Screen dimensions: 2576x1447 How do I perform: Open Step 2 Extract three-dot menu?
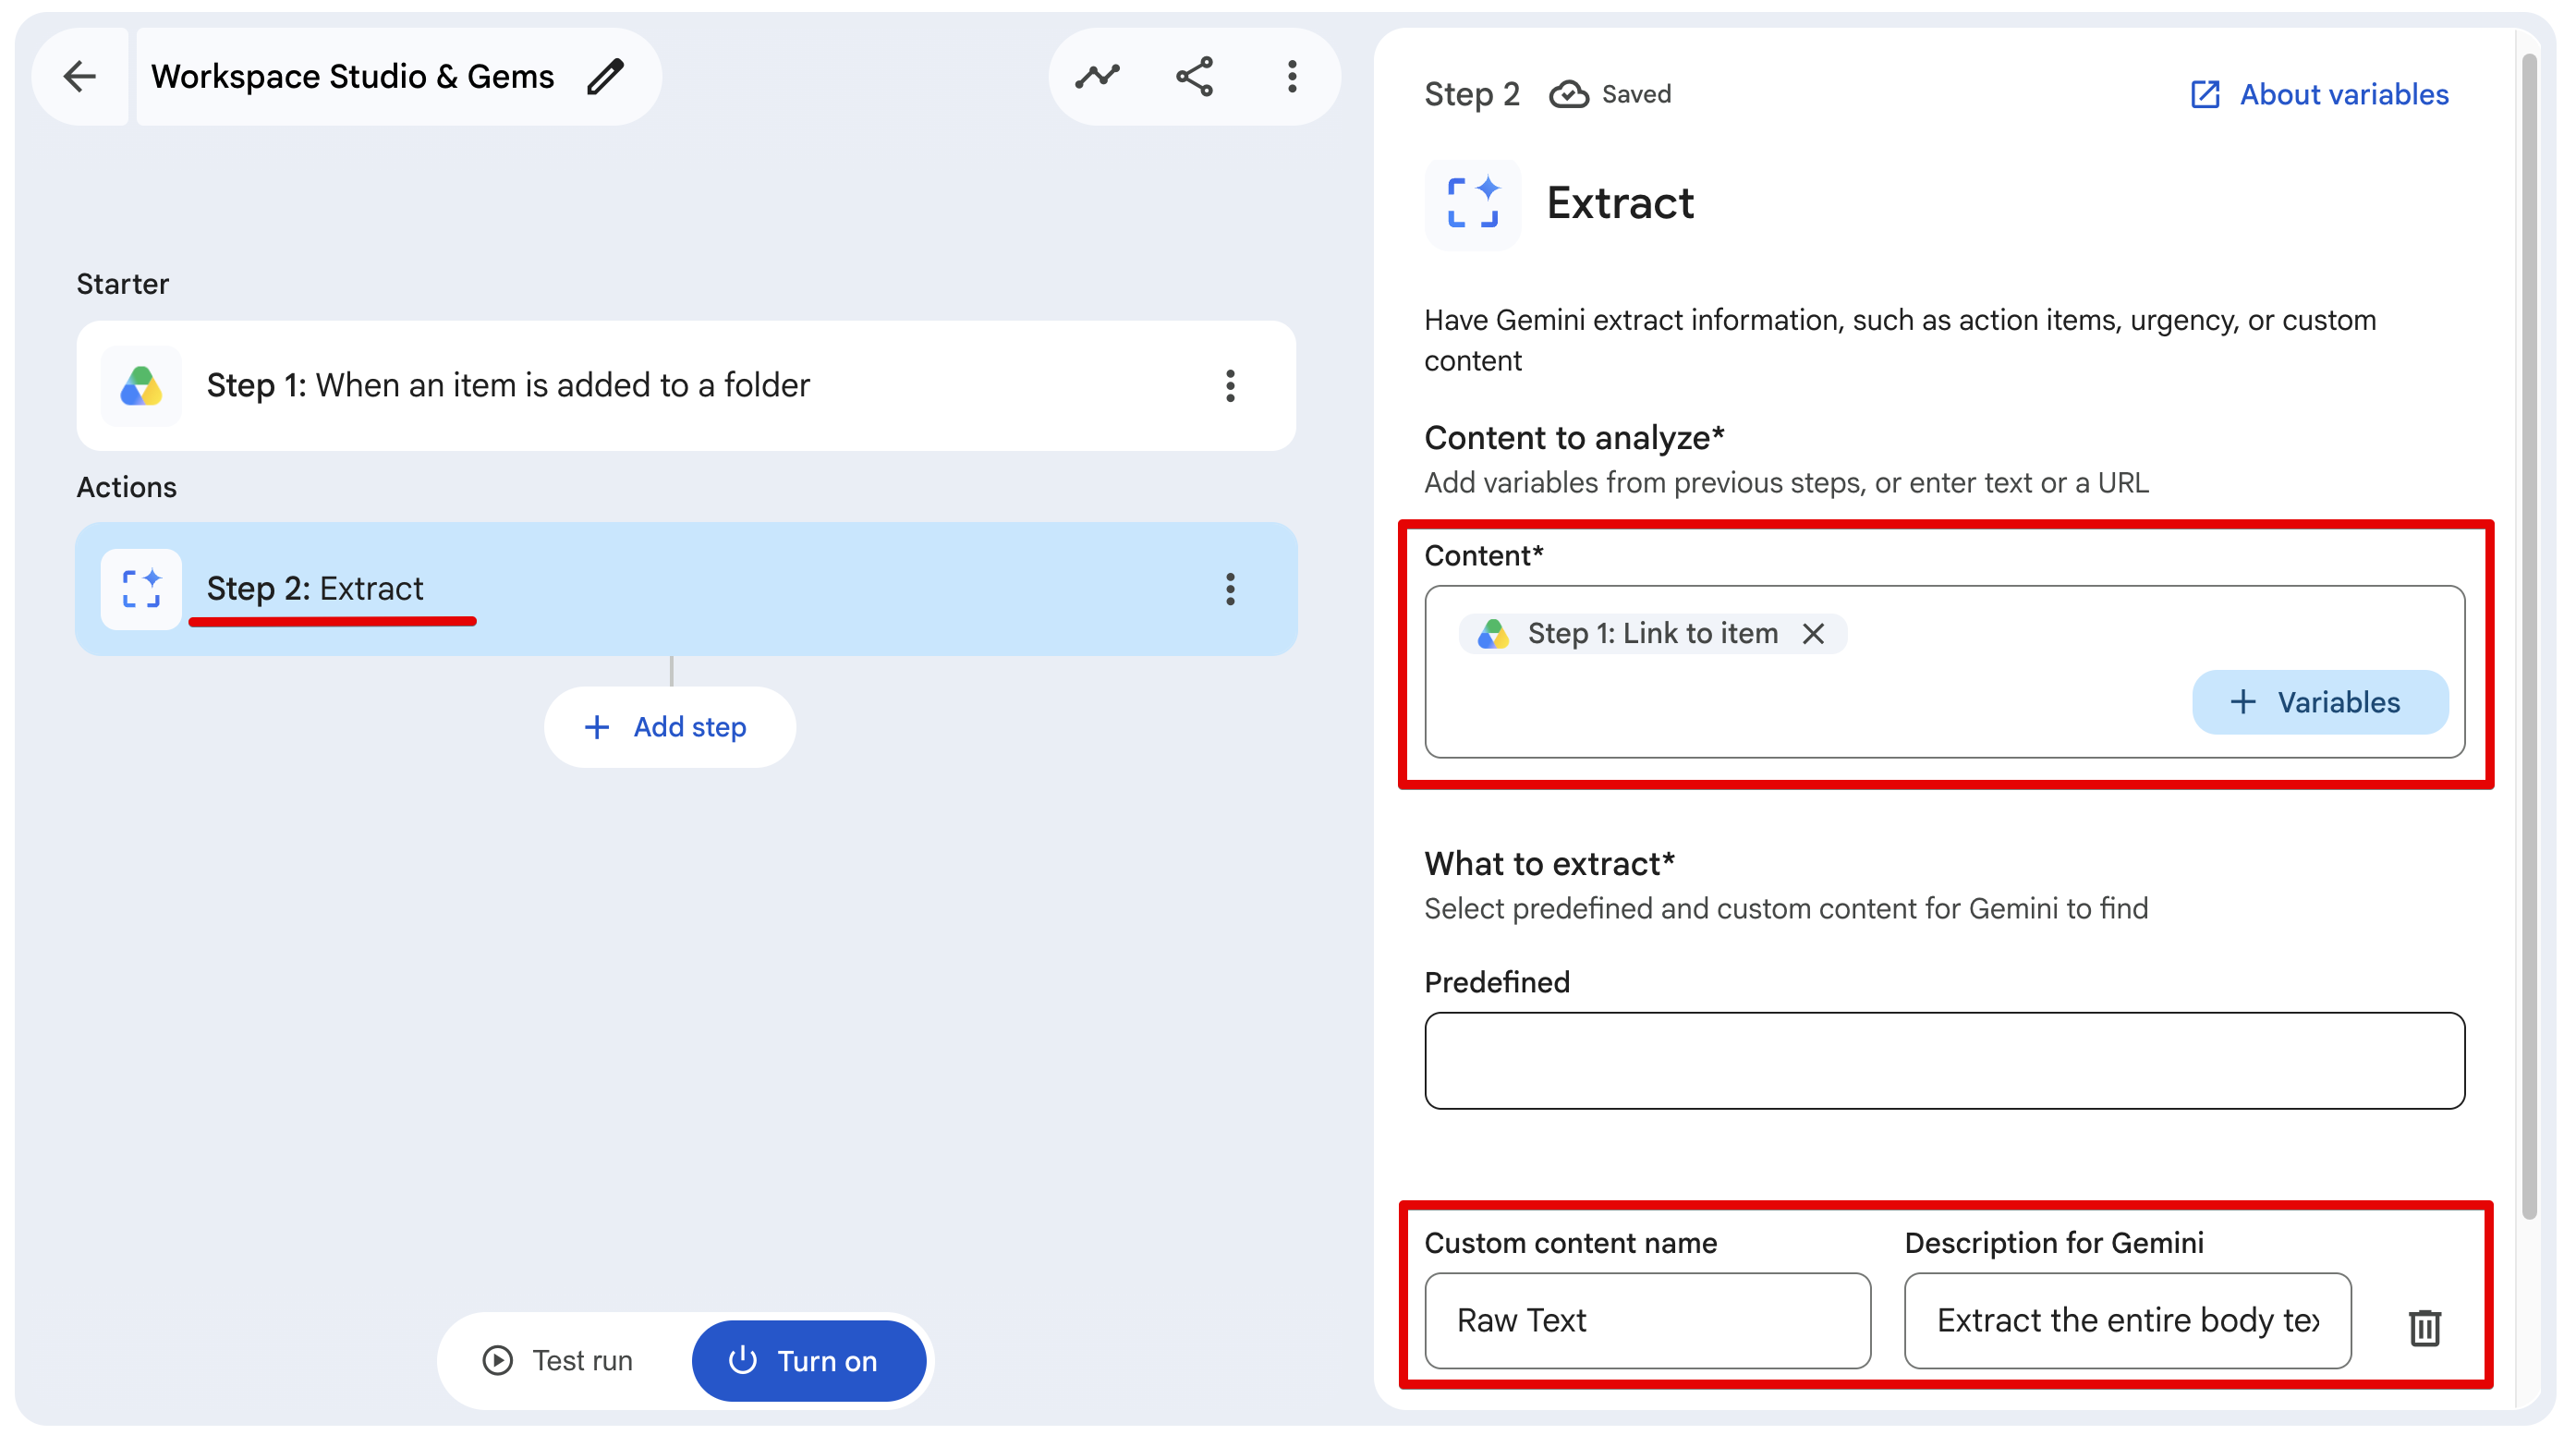[x=1230, y=589]
